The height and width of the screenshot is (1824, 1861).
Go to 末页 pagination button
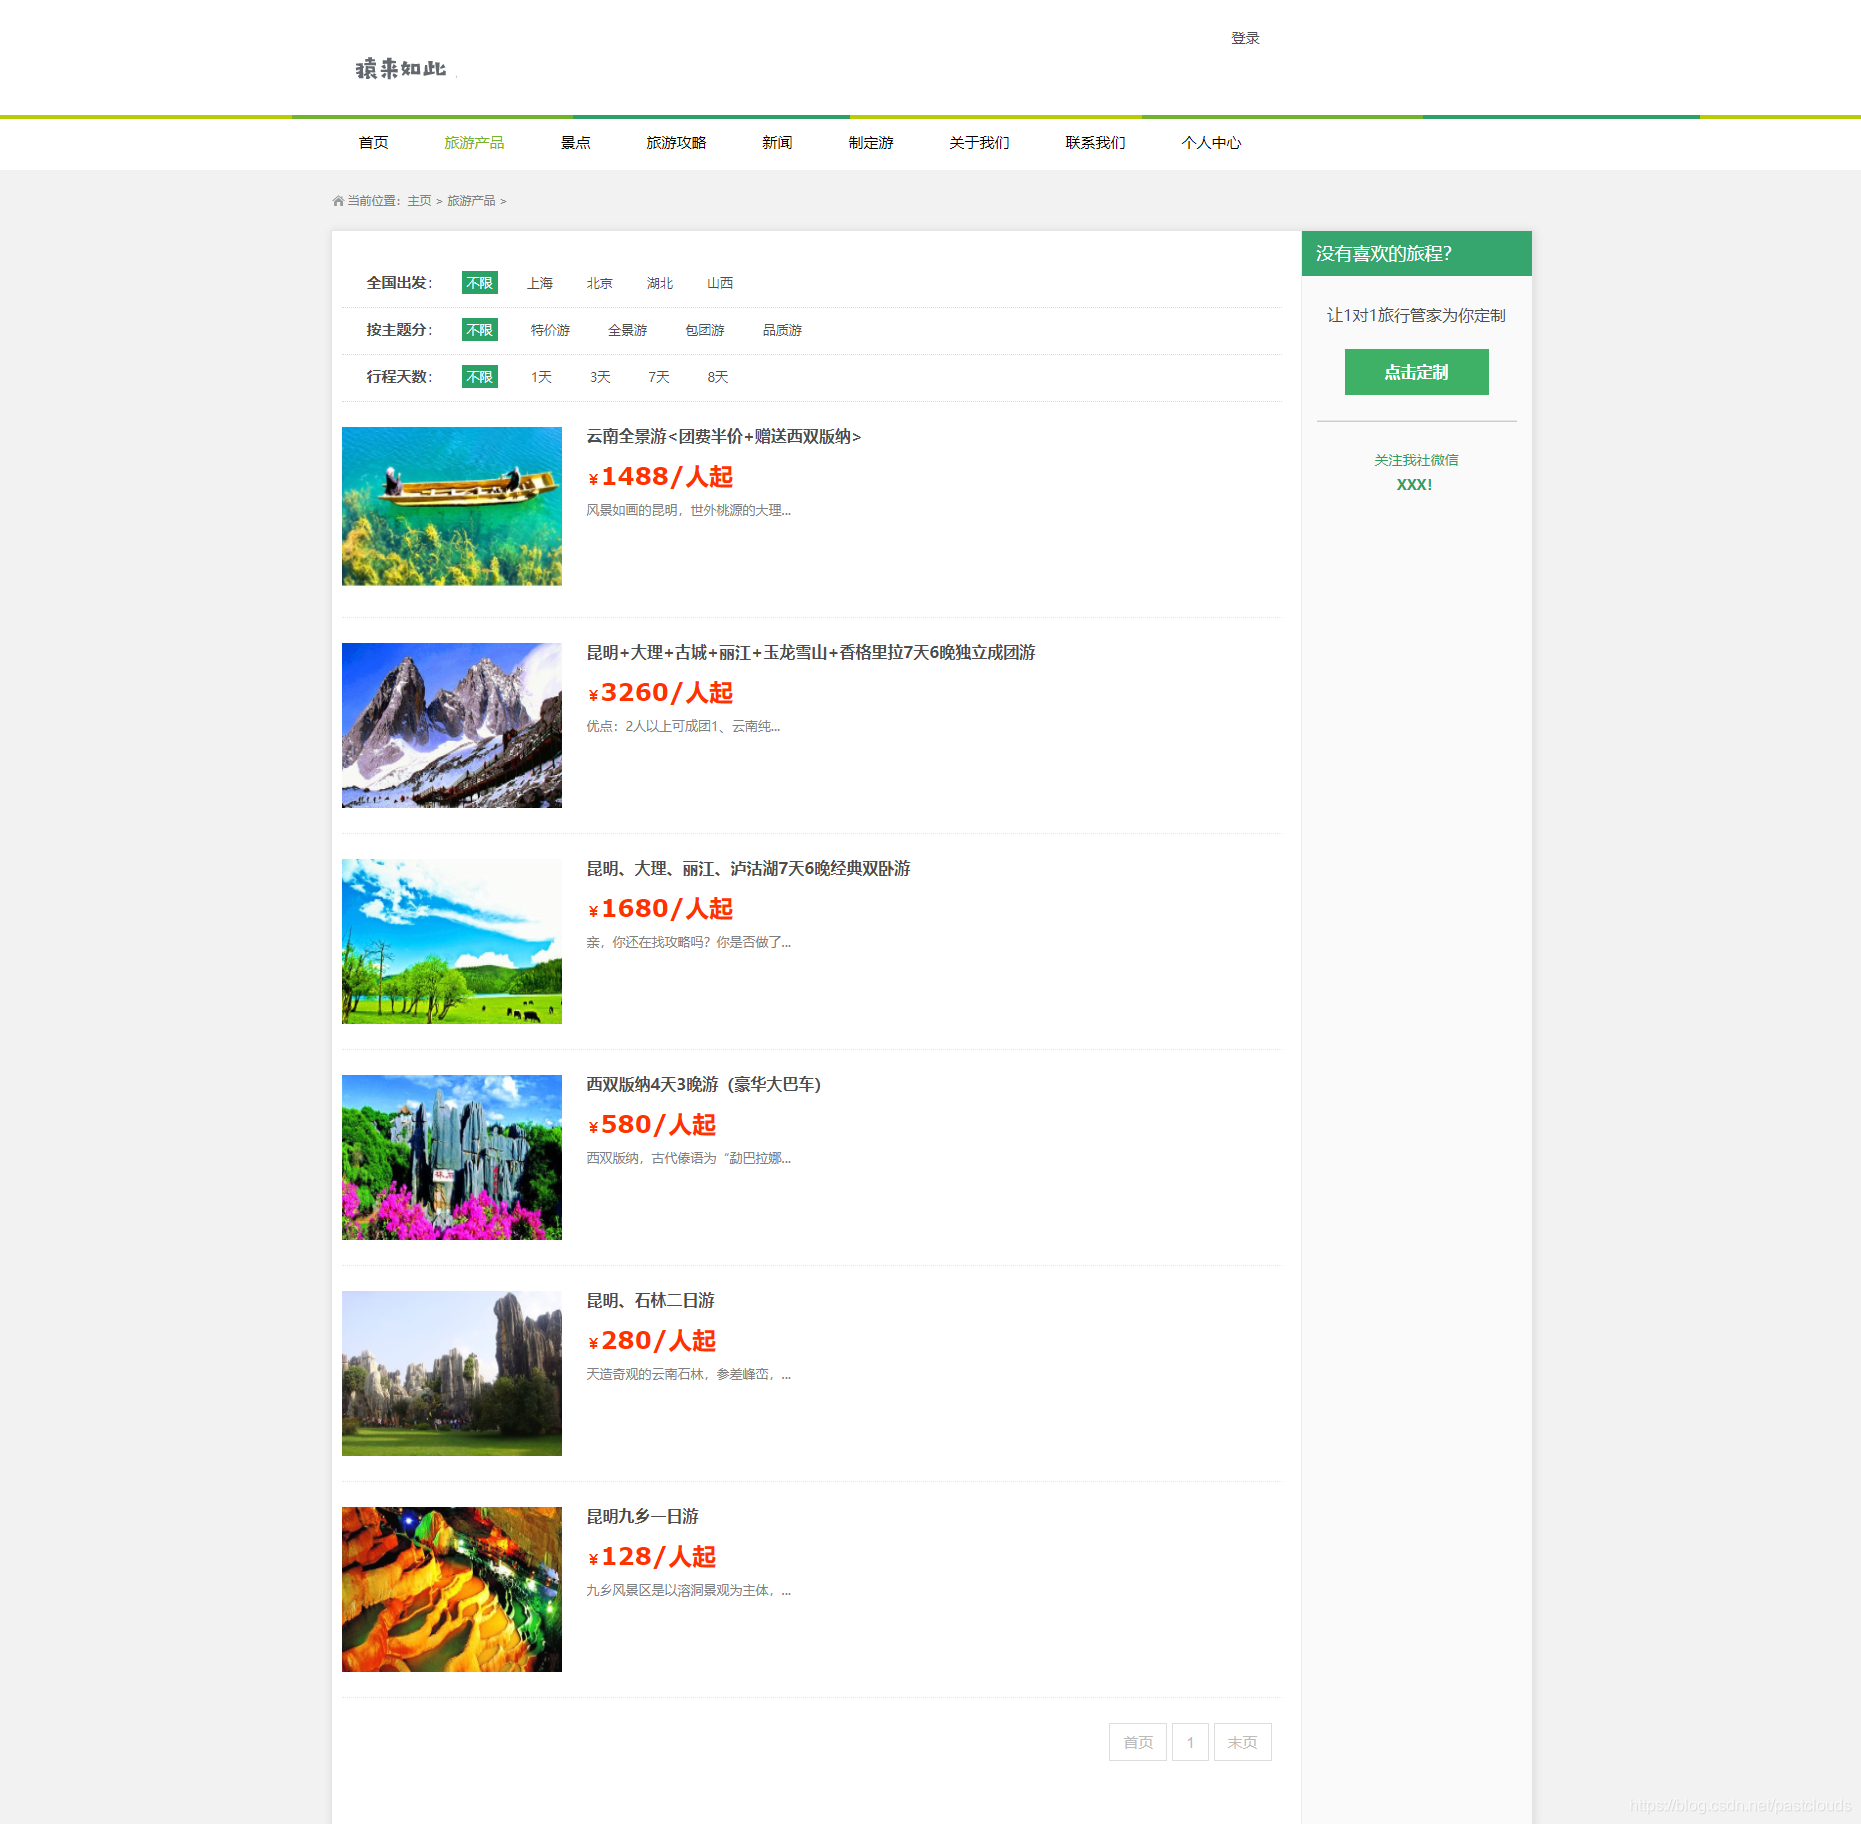click(x=1242, y=1742)
